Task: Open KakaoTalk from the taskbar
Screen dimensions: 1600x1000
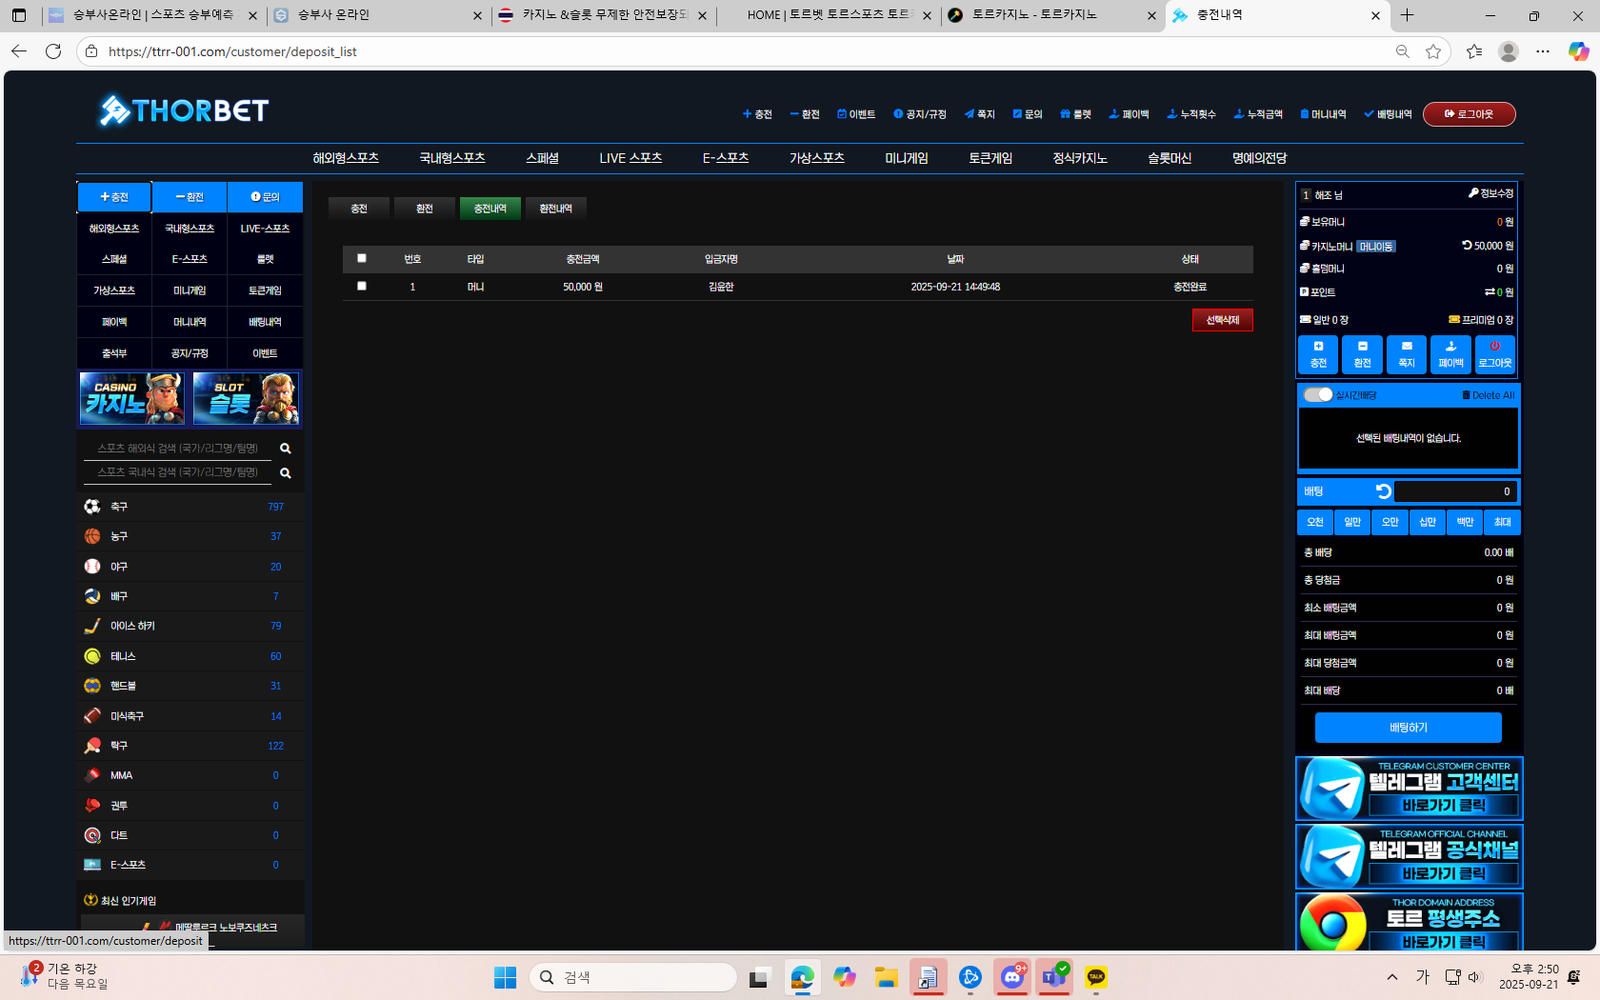Action: coord(1096,977)
